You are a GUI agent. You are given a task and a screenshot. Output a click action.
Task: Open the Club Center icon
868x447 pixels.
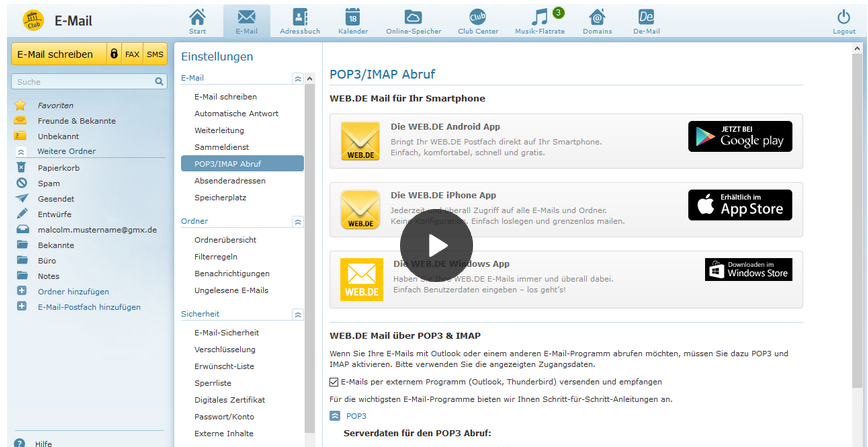(478, 17)
